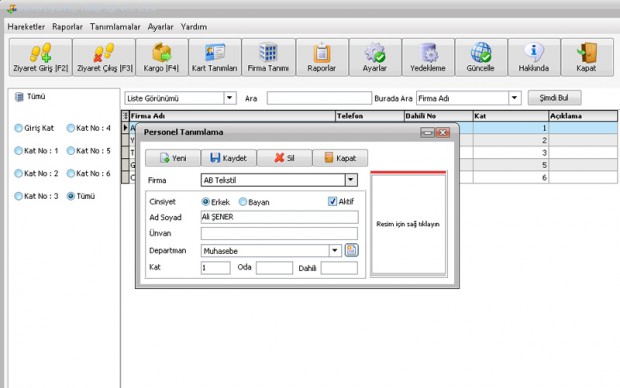
Task: Open Ayarlar toolbar button
Action: (x=375, y=57)
